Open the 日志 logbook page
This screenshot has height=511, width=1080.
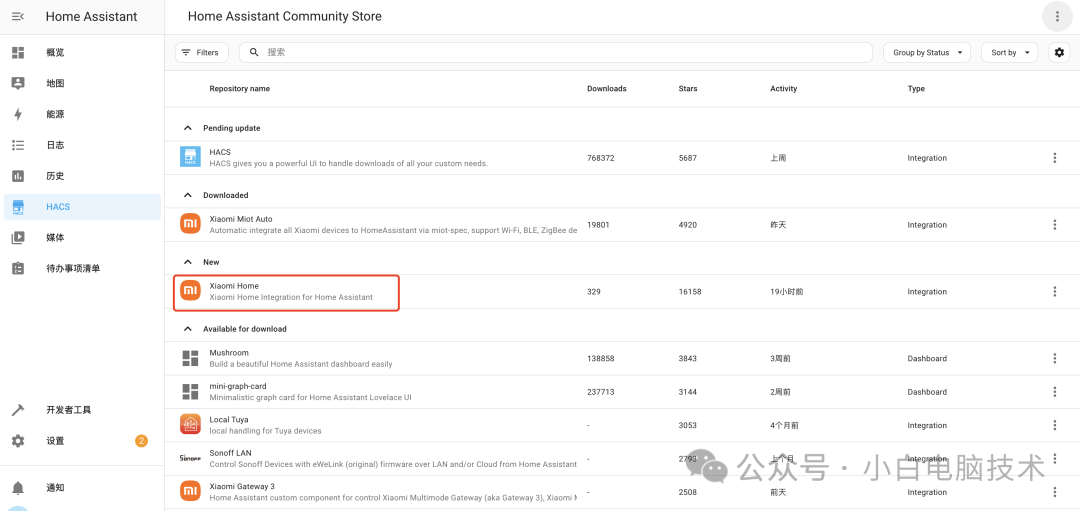click(x=82, y=145)
